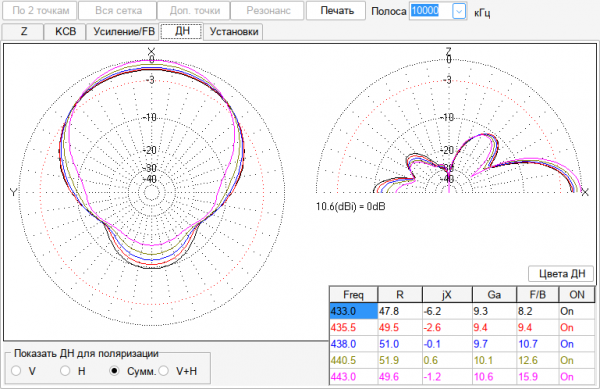Image resolution: width=600 pixels, height=389 pixels.
Task: Click the Ga column header
Action: click(494, 295)
